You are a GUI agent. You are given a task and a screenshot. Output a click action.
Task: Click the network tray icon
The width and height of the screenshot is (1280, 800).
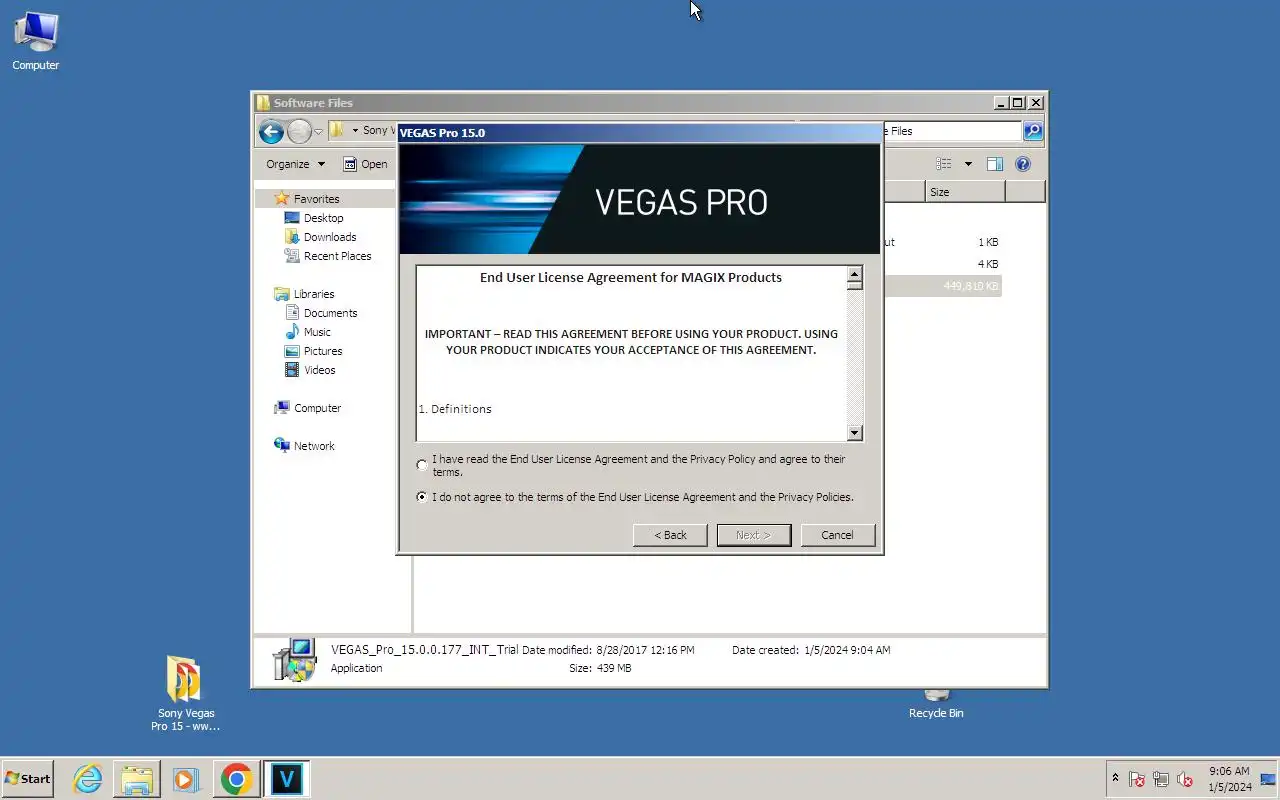1161,779
